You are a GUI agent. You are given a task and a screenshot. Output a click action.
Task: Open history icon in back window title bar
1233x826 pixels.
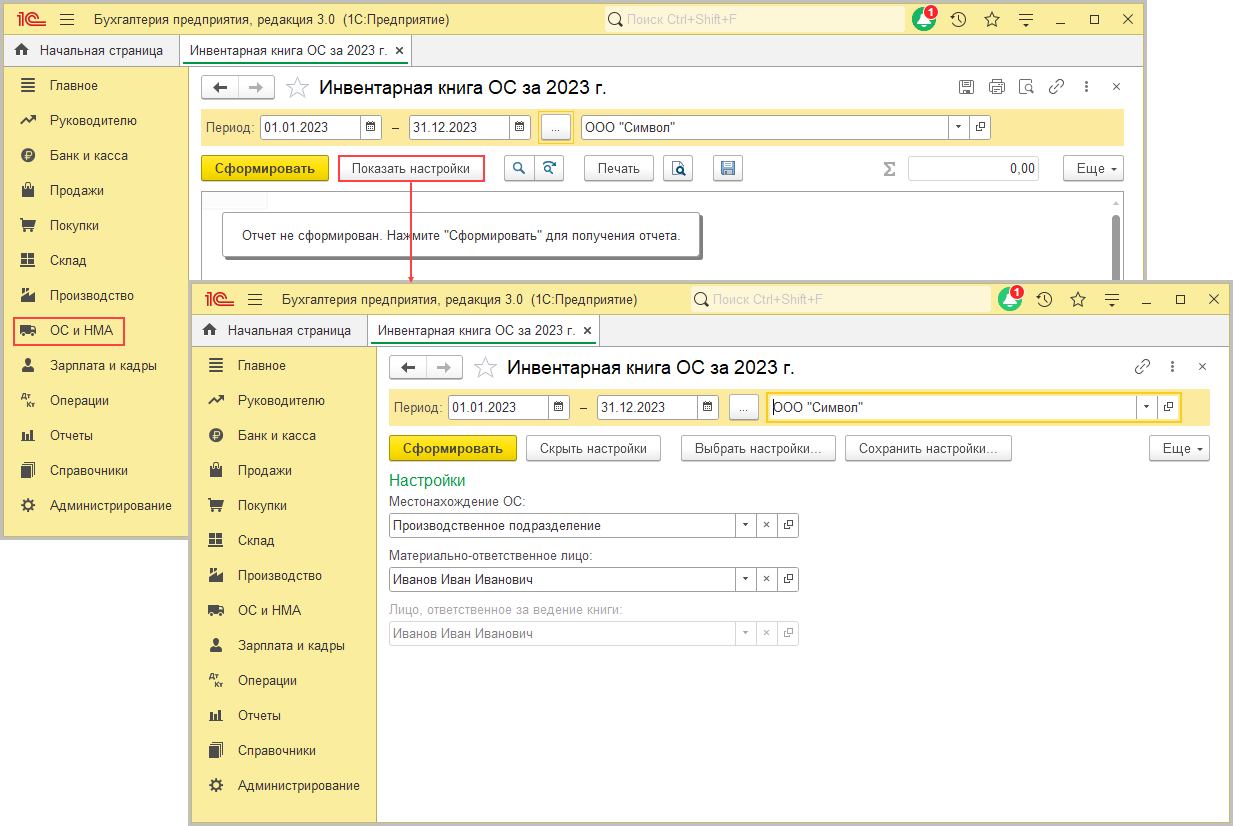pyautogui.click(x=958, y=19)
